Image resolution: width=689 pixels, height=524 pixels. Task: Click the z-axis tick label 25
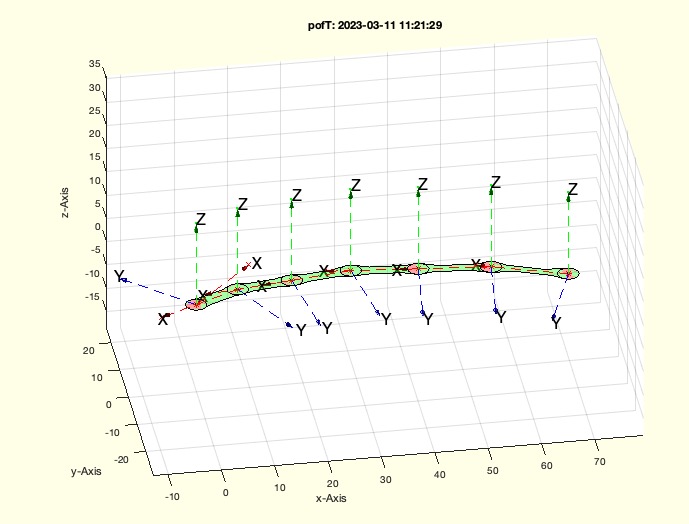(95, 111)
